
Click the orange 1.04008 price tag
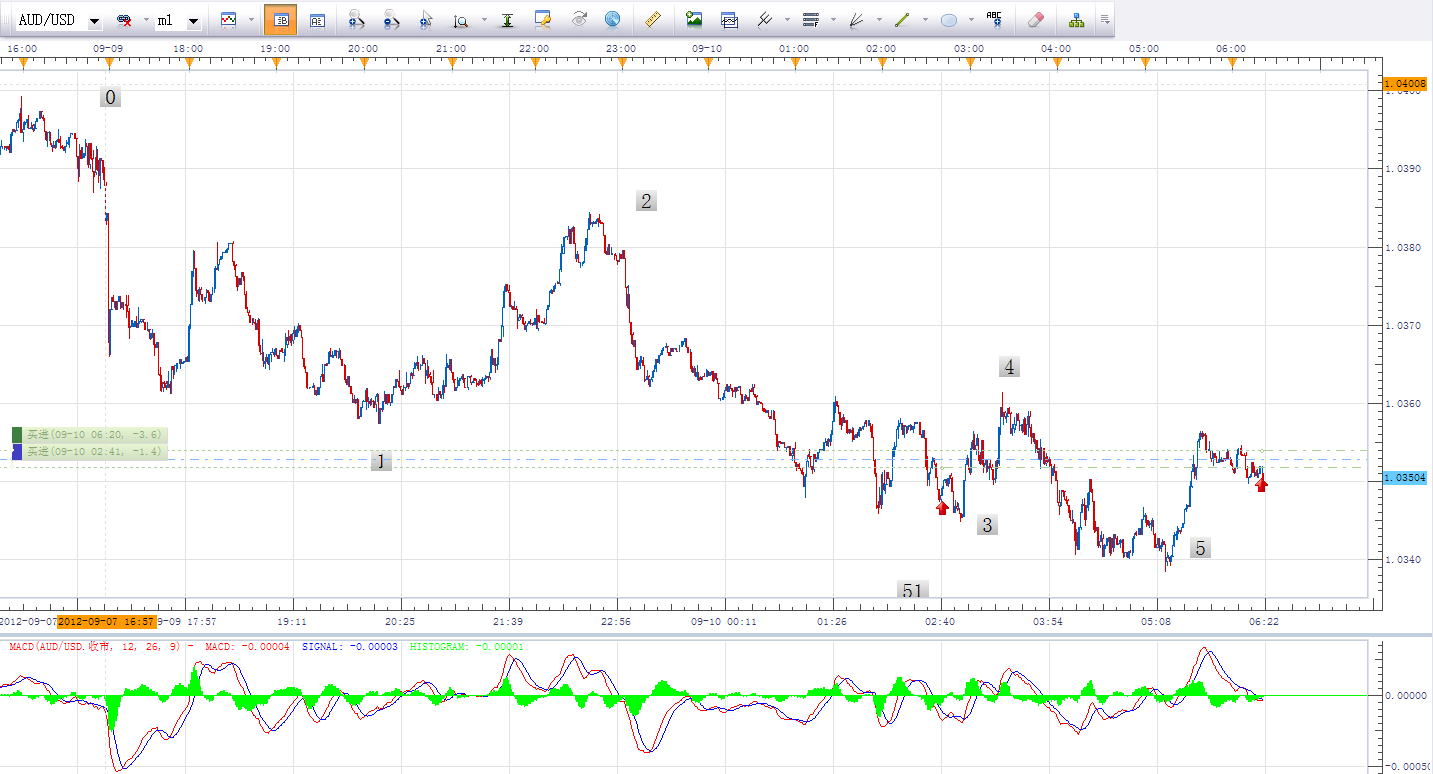click(x=1404, y=85)
